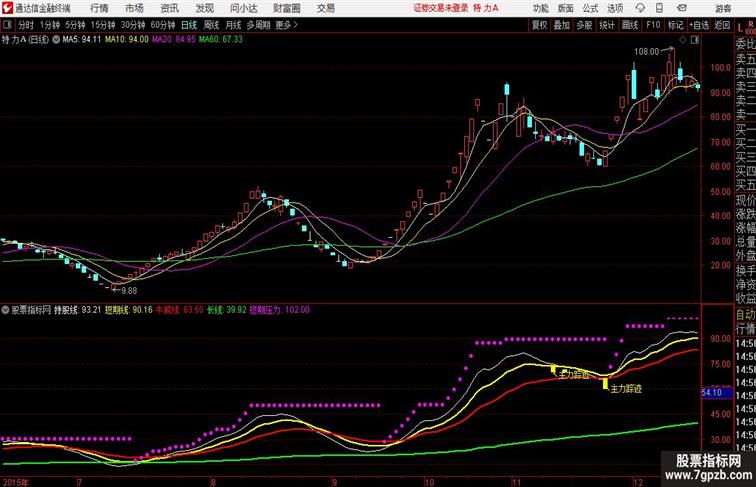The height and width of the screenshot is (487, 756).
Task: Switch to 月线 monthly period
Action: point(233,25)
